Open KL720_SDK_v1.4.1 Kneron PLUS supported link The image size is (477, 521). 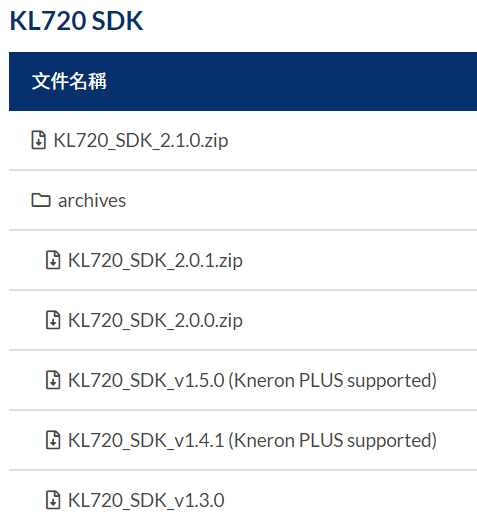point(252,441)
